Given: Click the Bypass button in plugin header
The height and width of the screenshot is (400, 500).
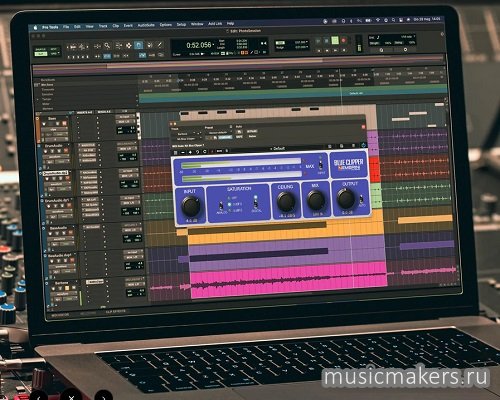Looking at the screenshot, I should (252, 131).
